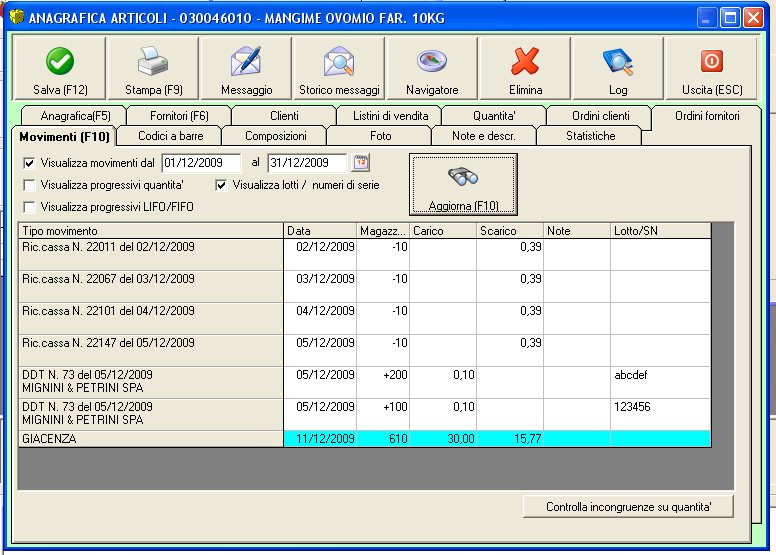Open the calendar date picker icon
The height and width of the screenshot is (555, 776).
coord(361,163)
